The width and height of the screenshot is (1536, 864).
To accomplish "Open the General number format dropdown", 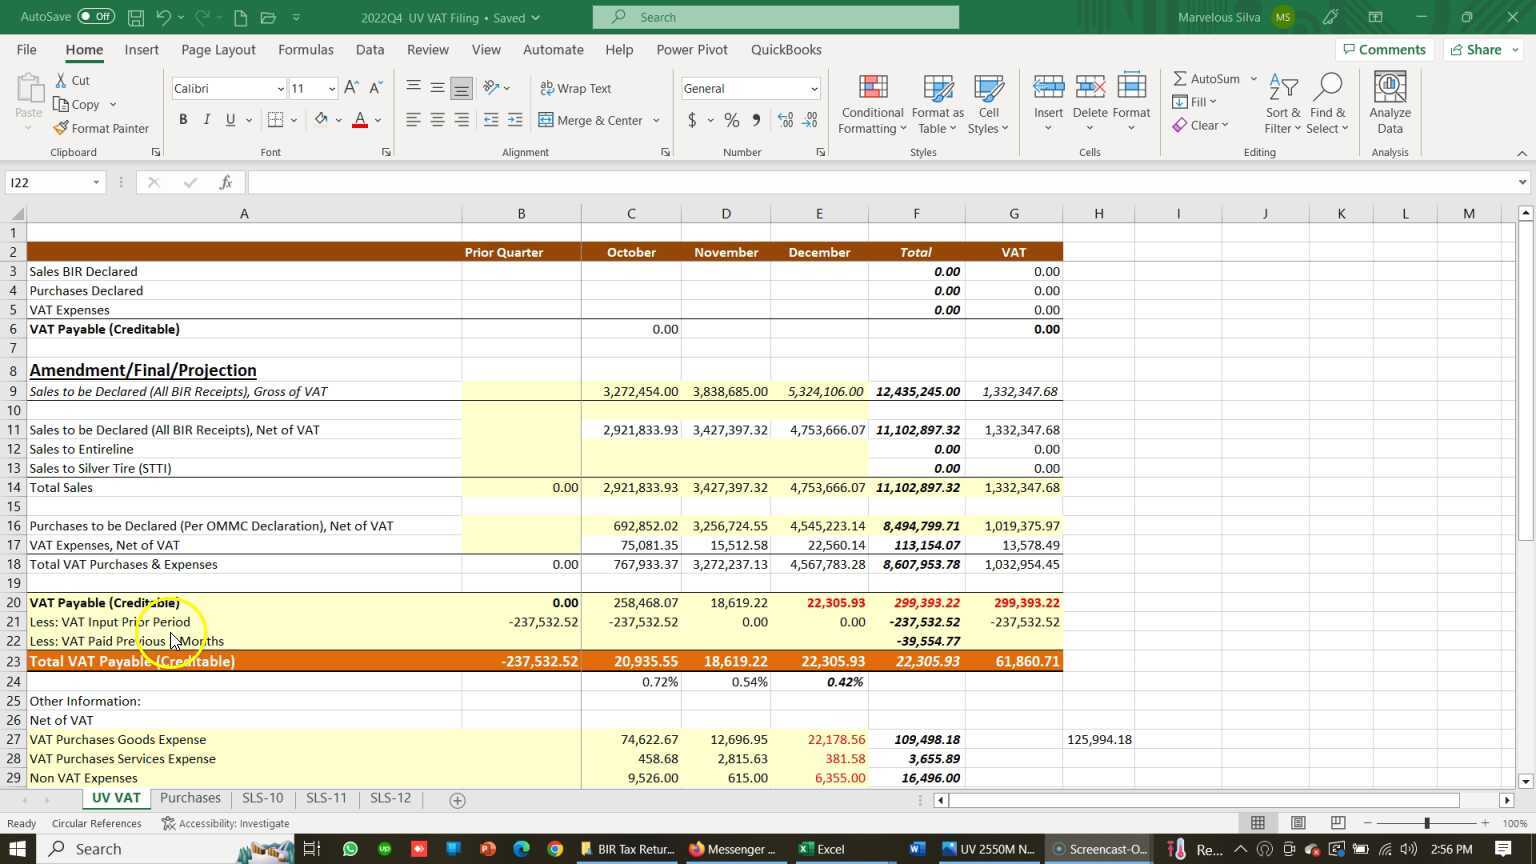I will 814,89.
